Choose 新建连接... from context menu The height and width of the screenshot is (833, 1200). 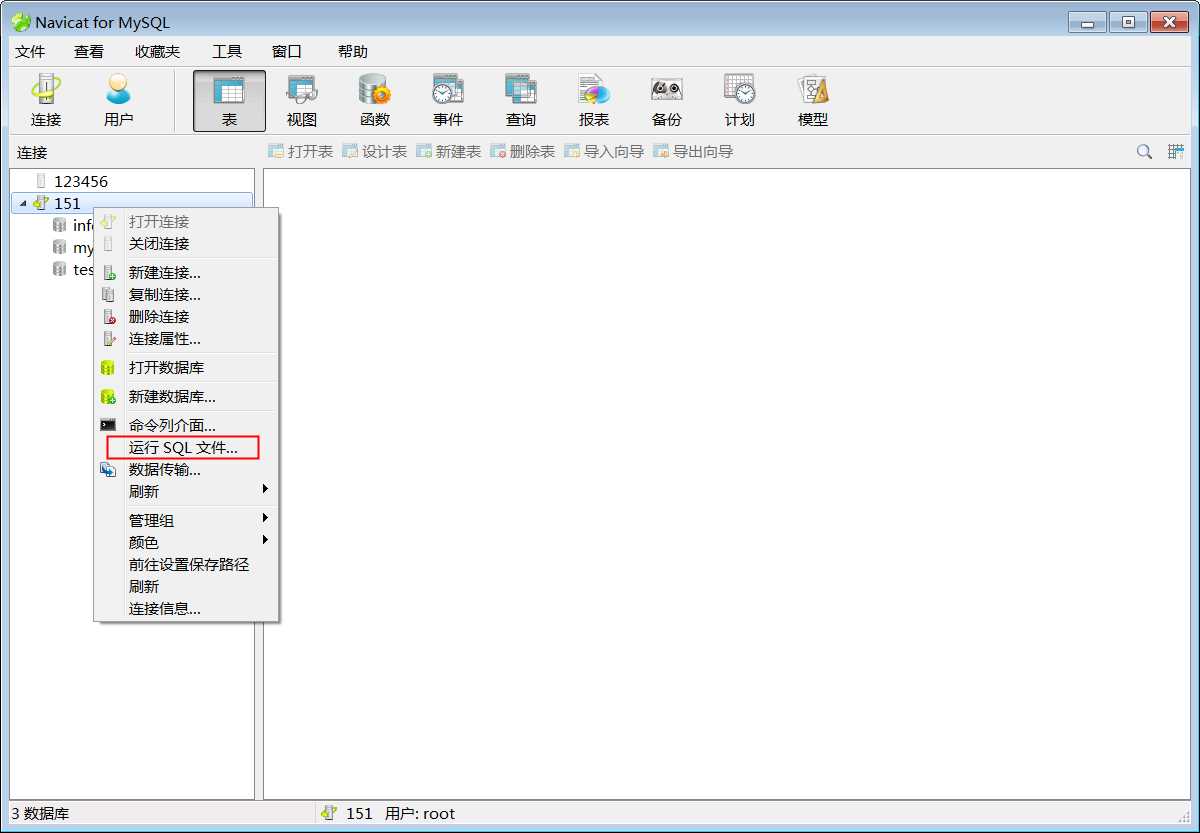point(186,273)
